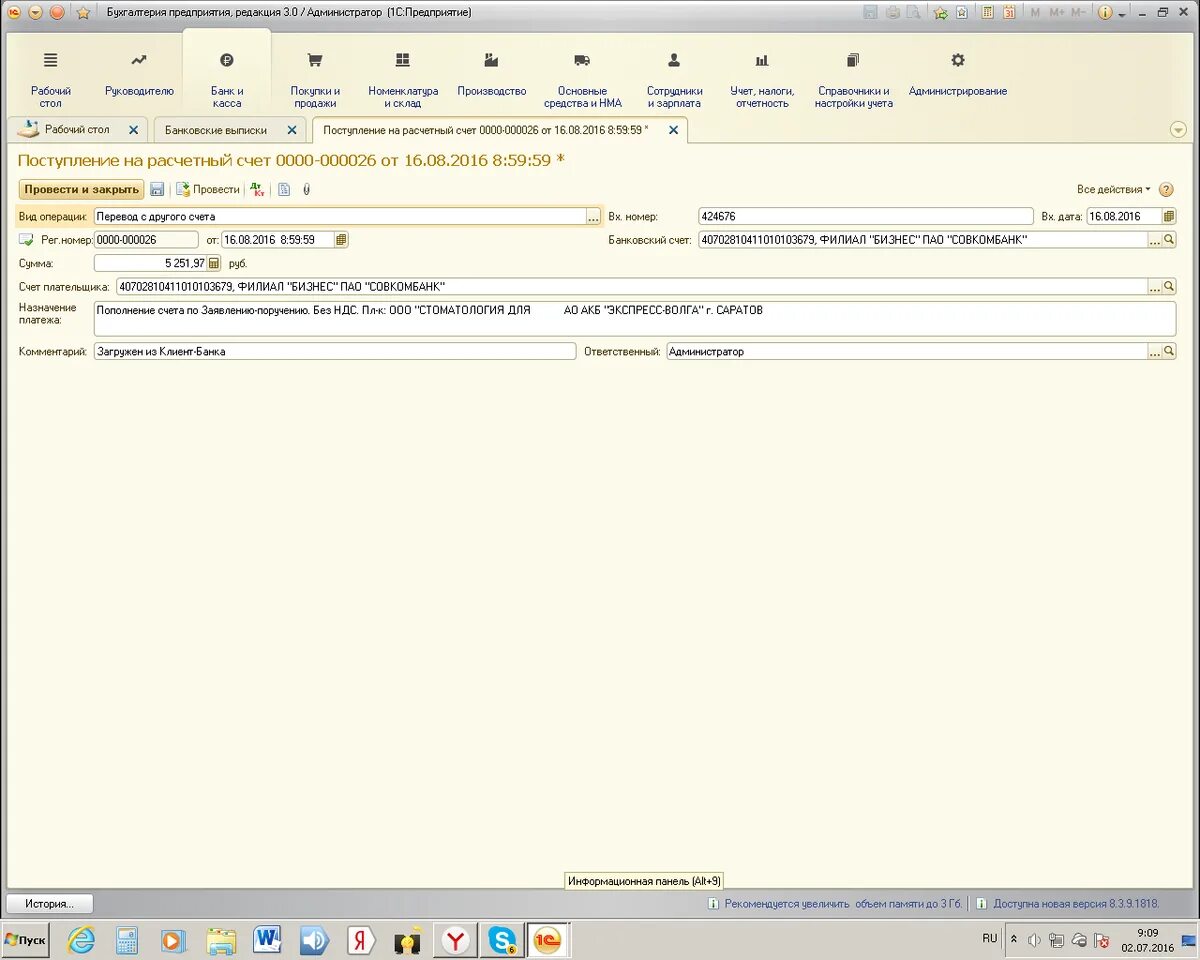1200x960 pixels.
Task: Expand the Все действия menu
Action: coord(1113,189)
